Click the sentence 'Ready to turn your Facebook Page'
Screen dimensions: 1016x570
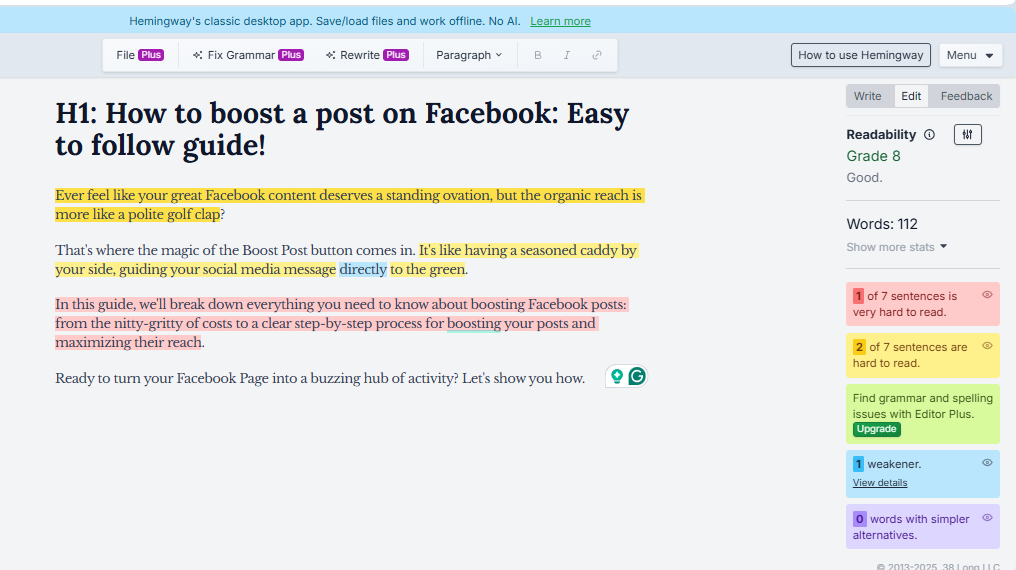tap(320, 378)
